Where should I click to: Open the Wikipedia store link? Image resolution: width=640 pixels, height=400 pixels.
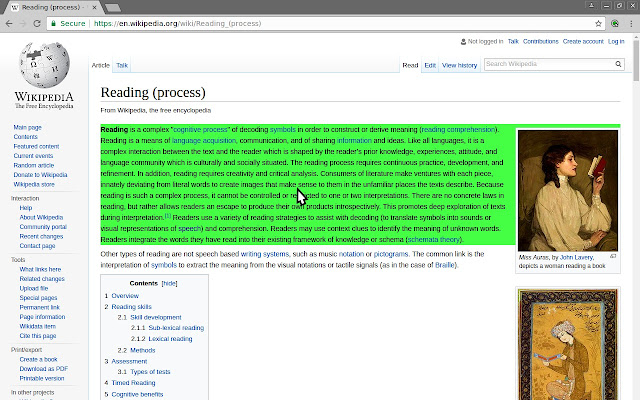[x=34, y=184]
